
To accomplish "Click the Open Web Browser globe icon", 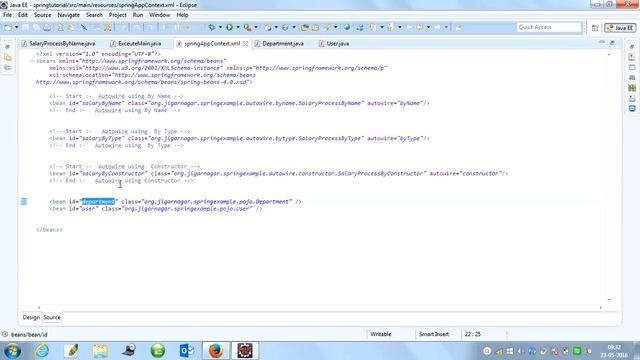I will 347,27.
